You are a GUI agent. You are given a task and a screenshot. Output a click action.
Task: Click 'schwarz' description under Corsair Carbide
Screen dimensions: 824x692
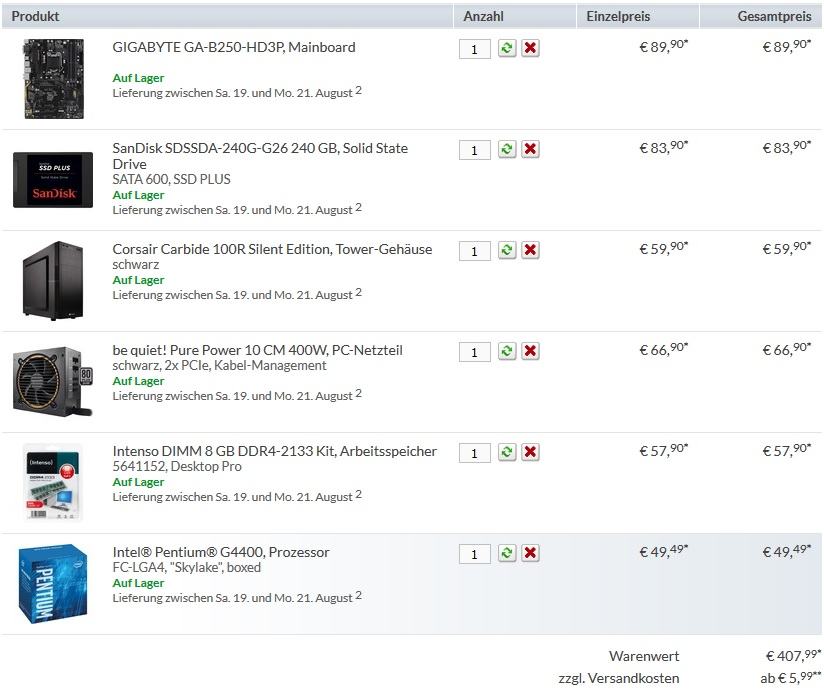(136, 264)
